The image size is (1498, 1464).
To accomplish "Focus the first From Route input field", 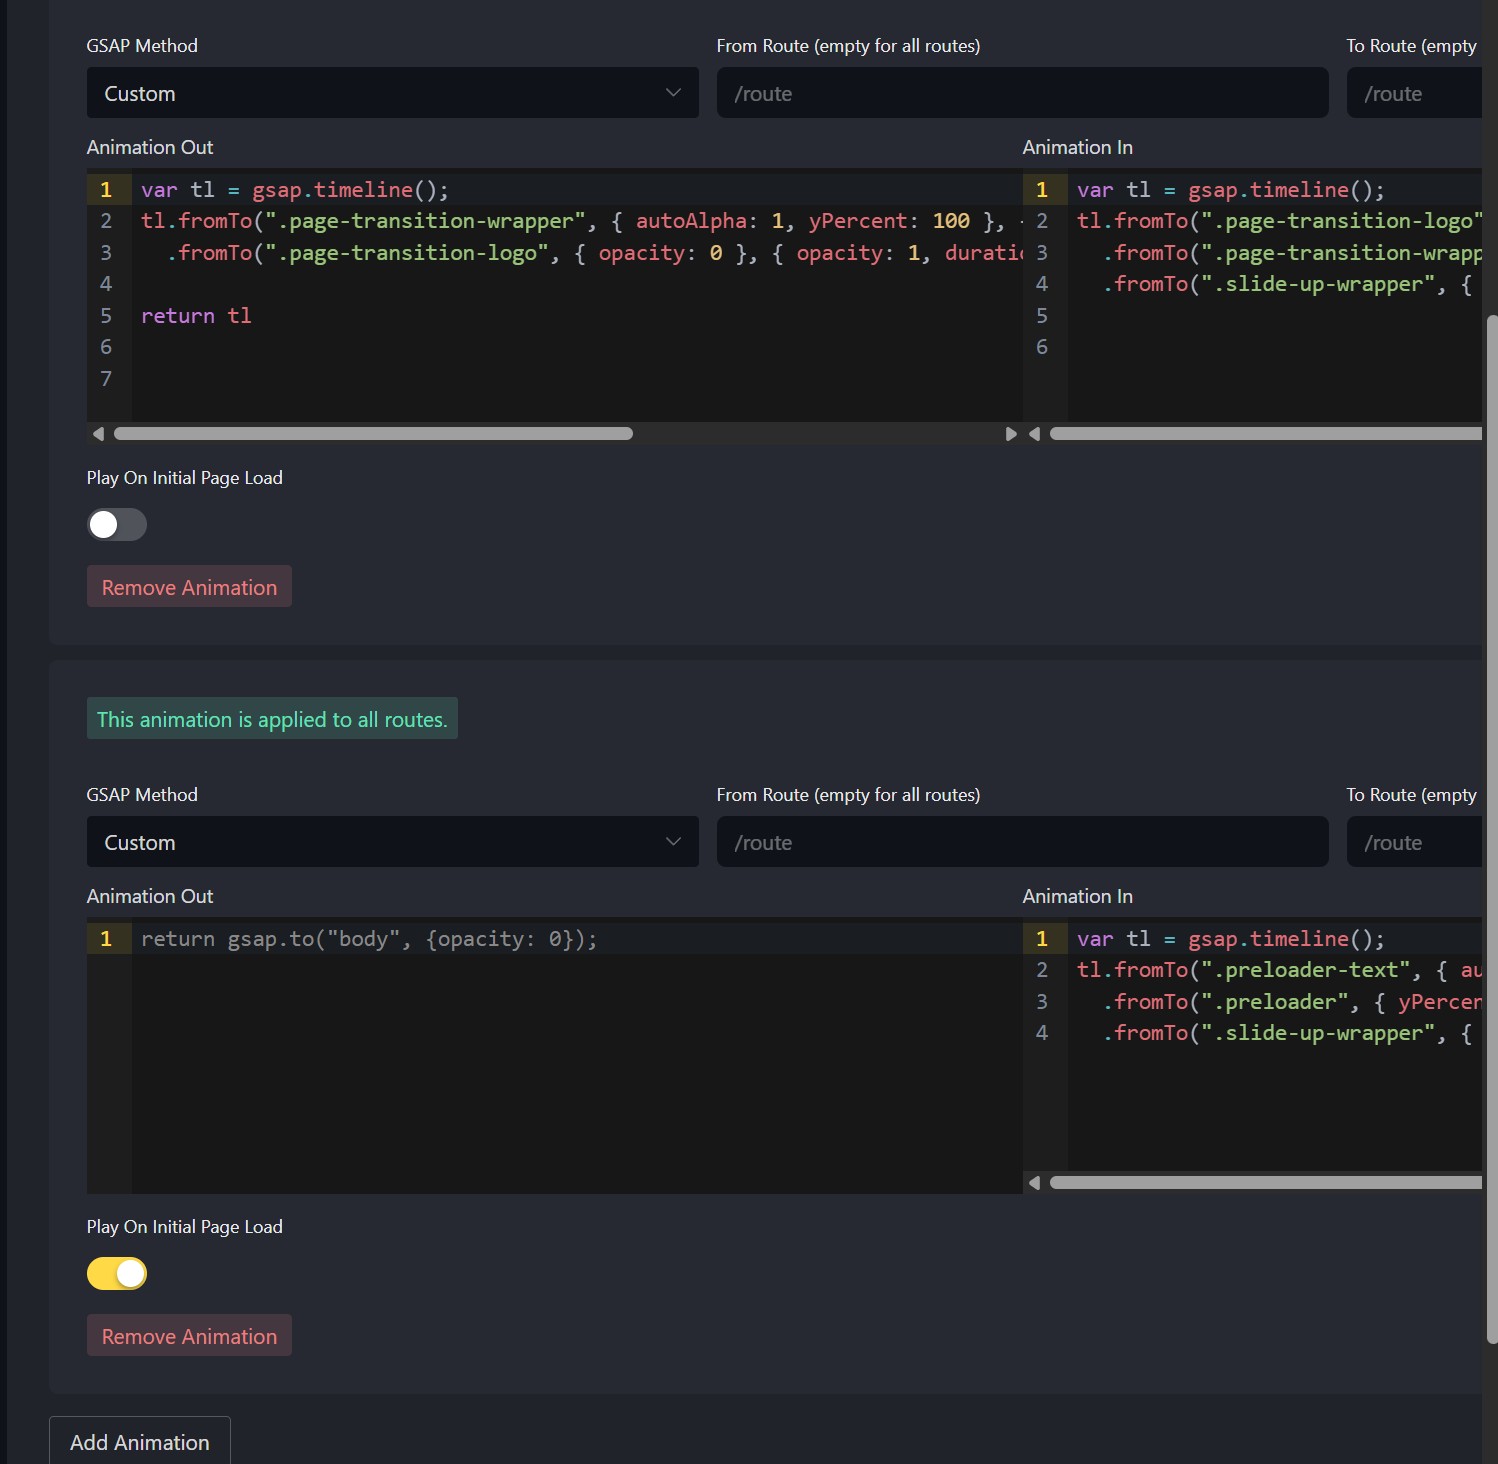I will pyautogui.click(x=1022, y=93).
